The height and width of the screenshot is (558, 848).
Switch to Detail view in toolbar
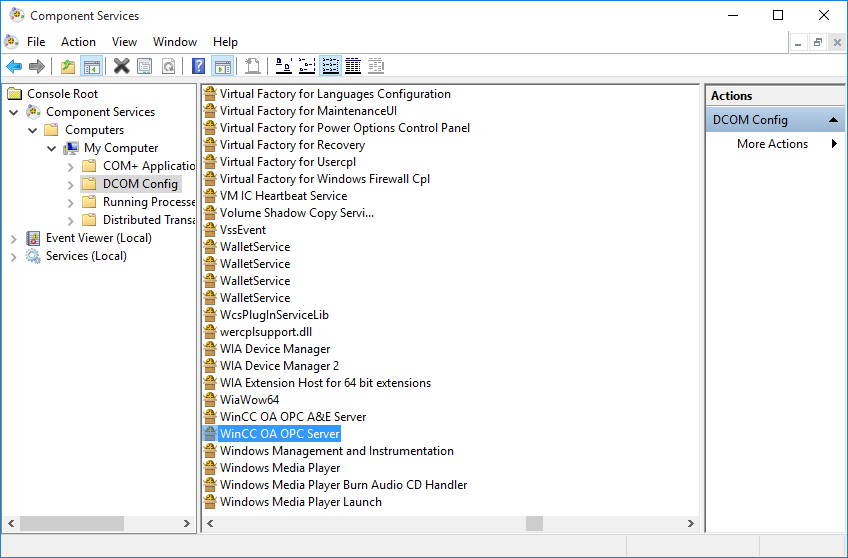[353, 66]
